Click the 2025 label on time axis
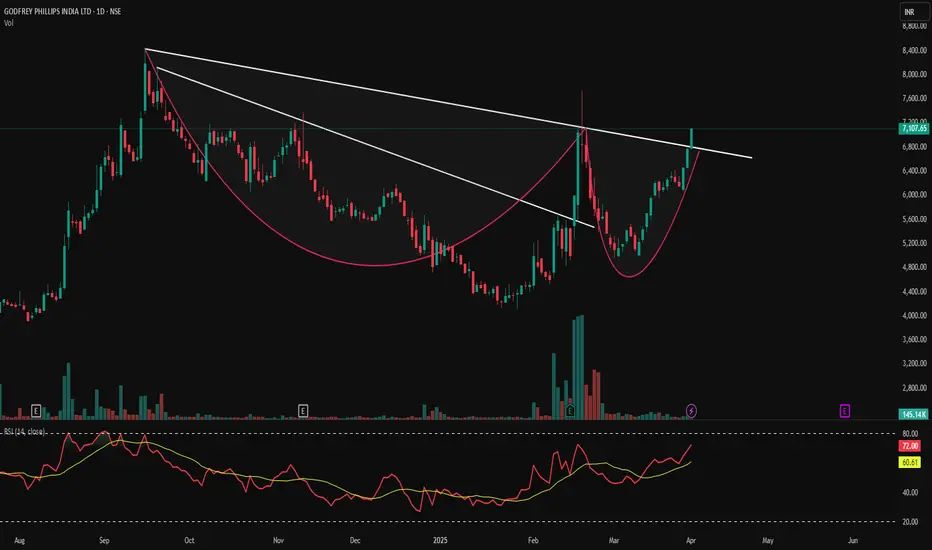The image size is (932, 550). click(440, 540)
